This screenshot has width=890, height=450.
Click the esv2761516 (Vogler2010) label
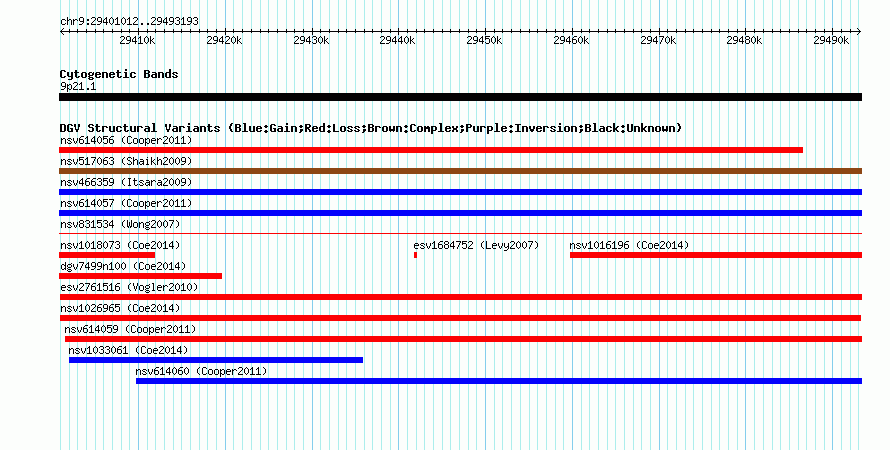[129, 287]
